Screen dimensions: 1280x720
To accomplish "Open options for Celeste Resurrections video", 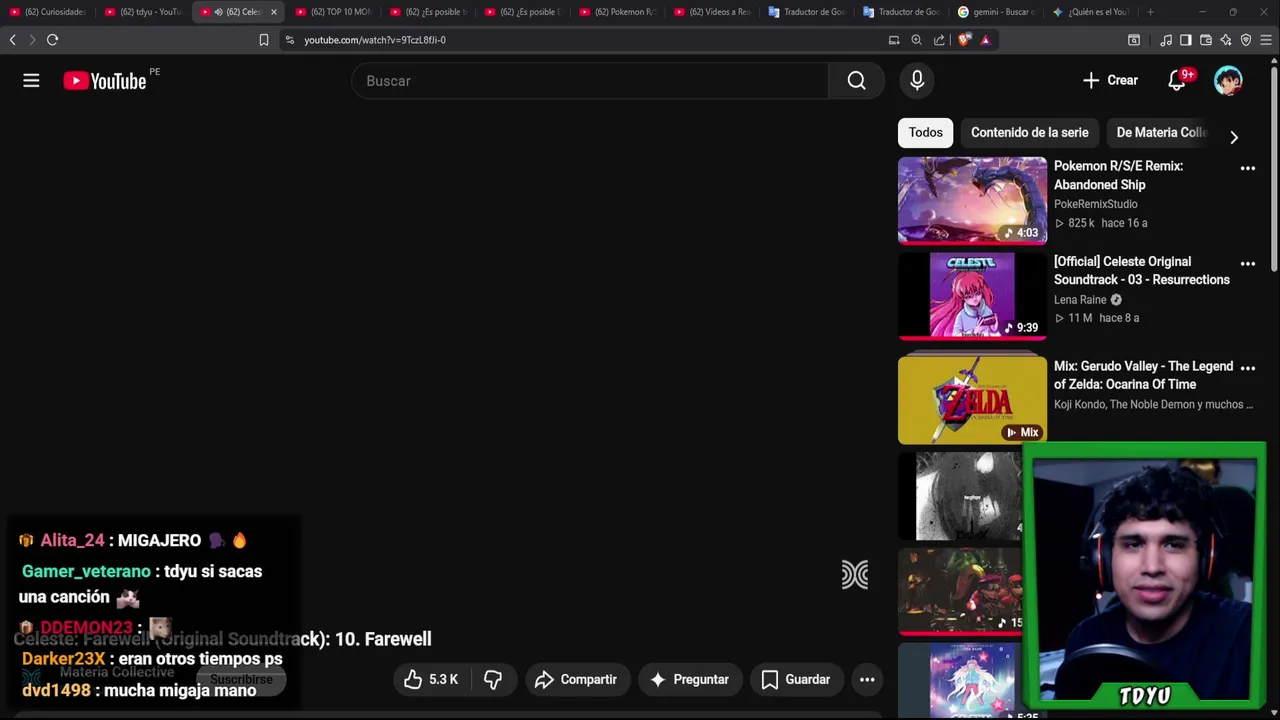I will tap(1247, 264).
